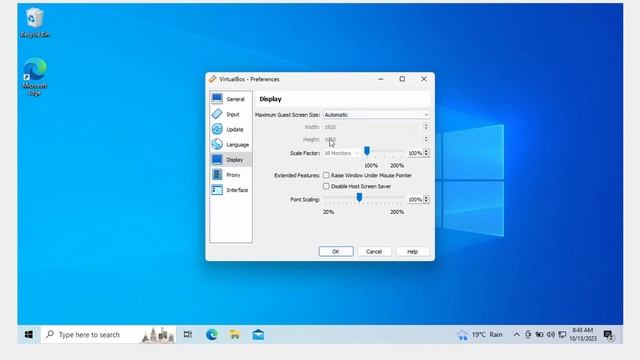This screenshot has height=360, width=640.
Task: Open Help for preferences dialog
Action: pos(412,251)
